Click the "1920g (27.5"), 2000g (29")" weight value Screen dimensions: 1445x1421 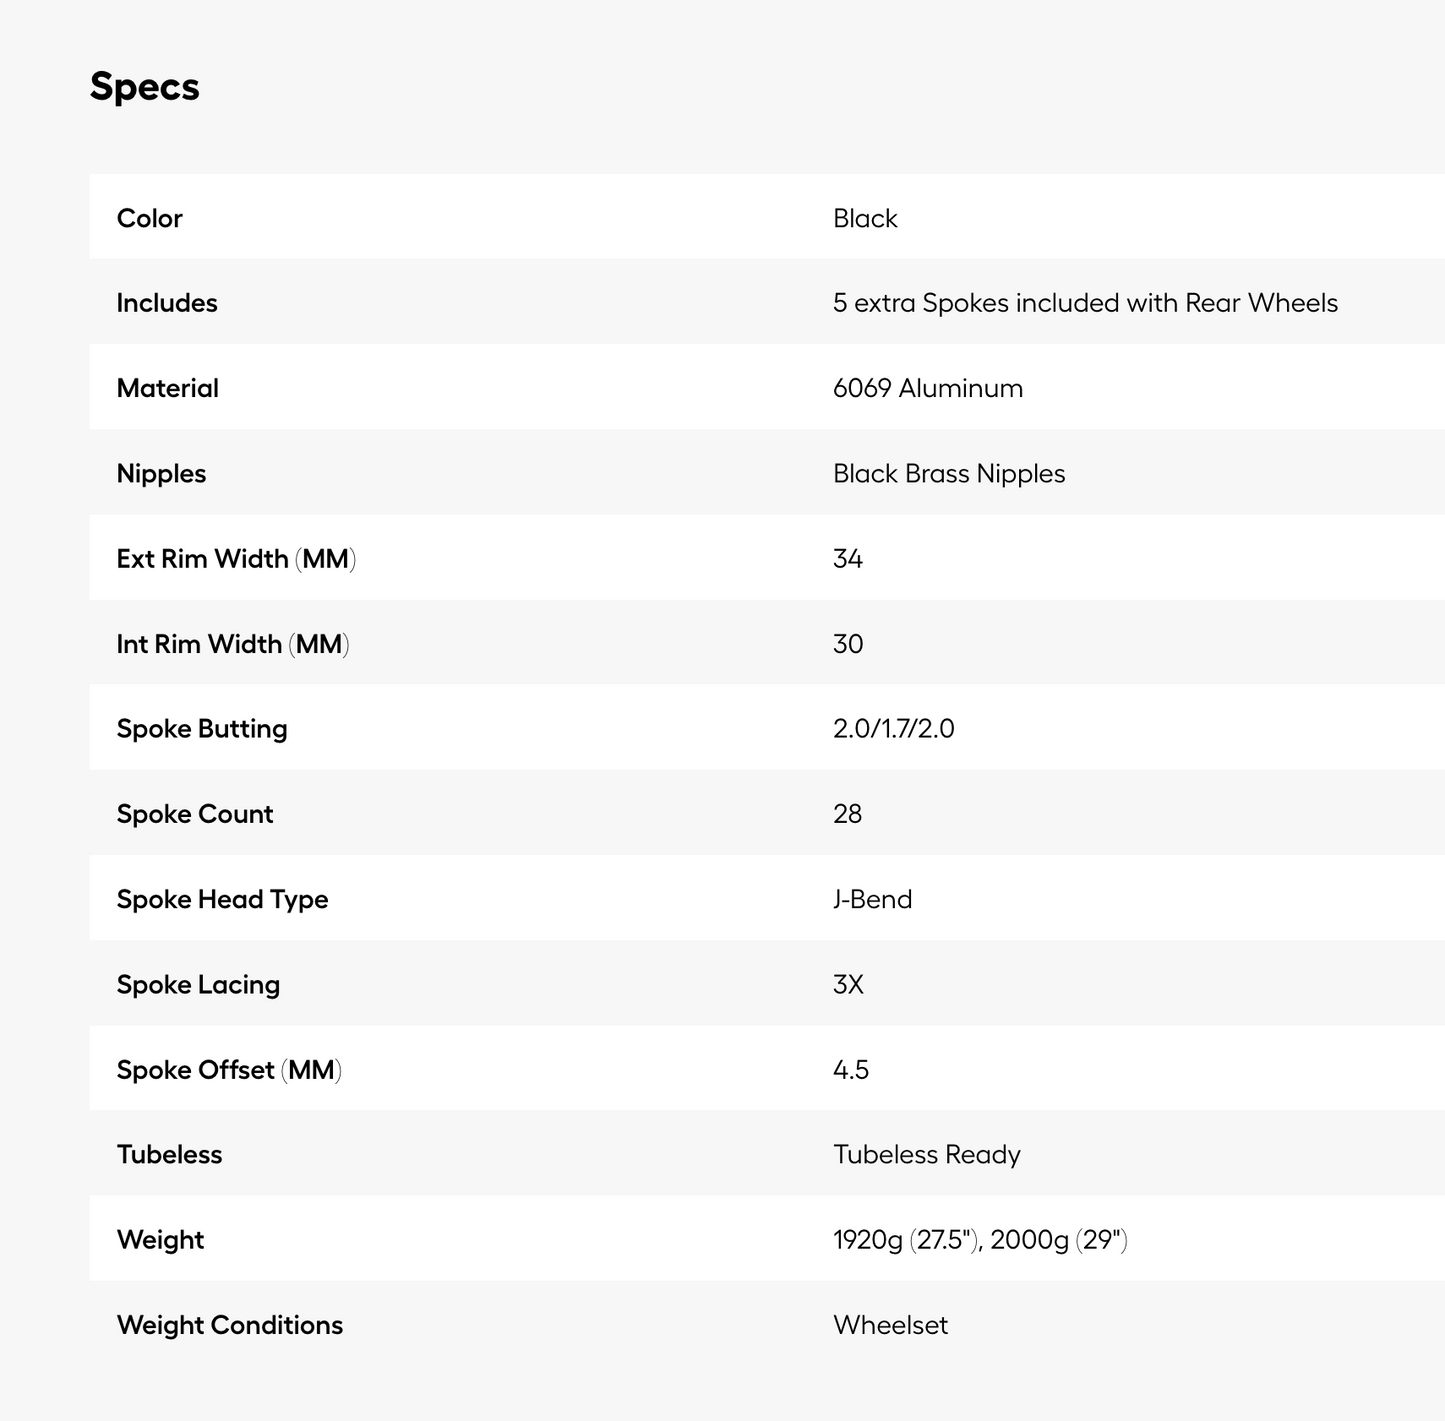pos(980,1240)
